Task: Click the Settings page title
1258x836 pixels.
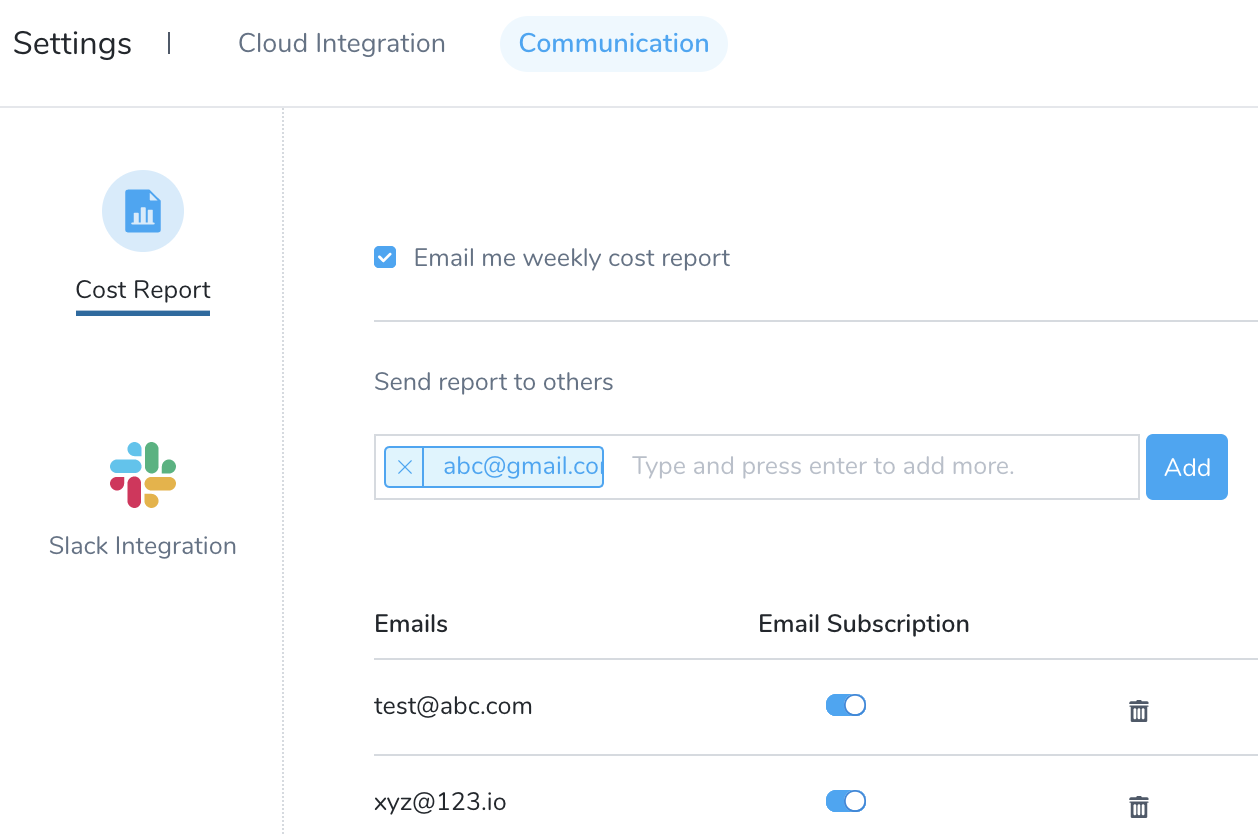Action: click(x=72, y=44)
